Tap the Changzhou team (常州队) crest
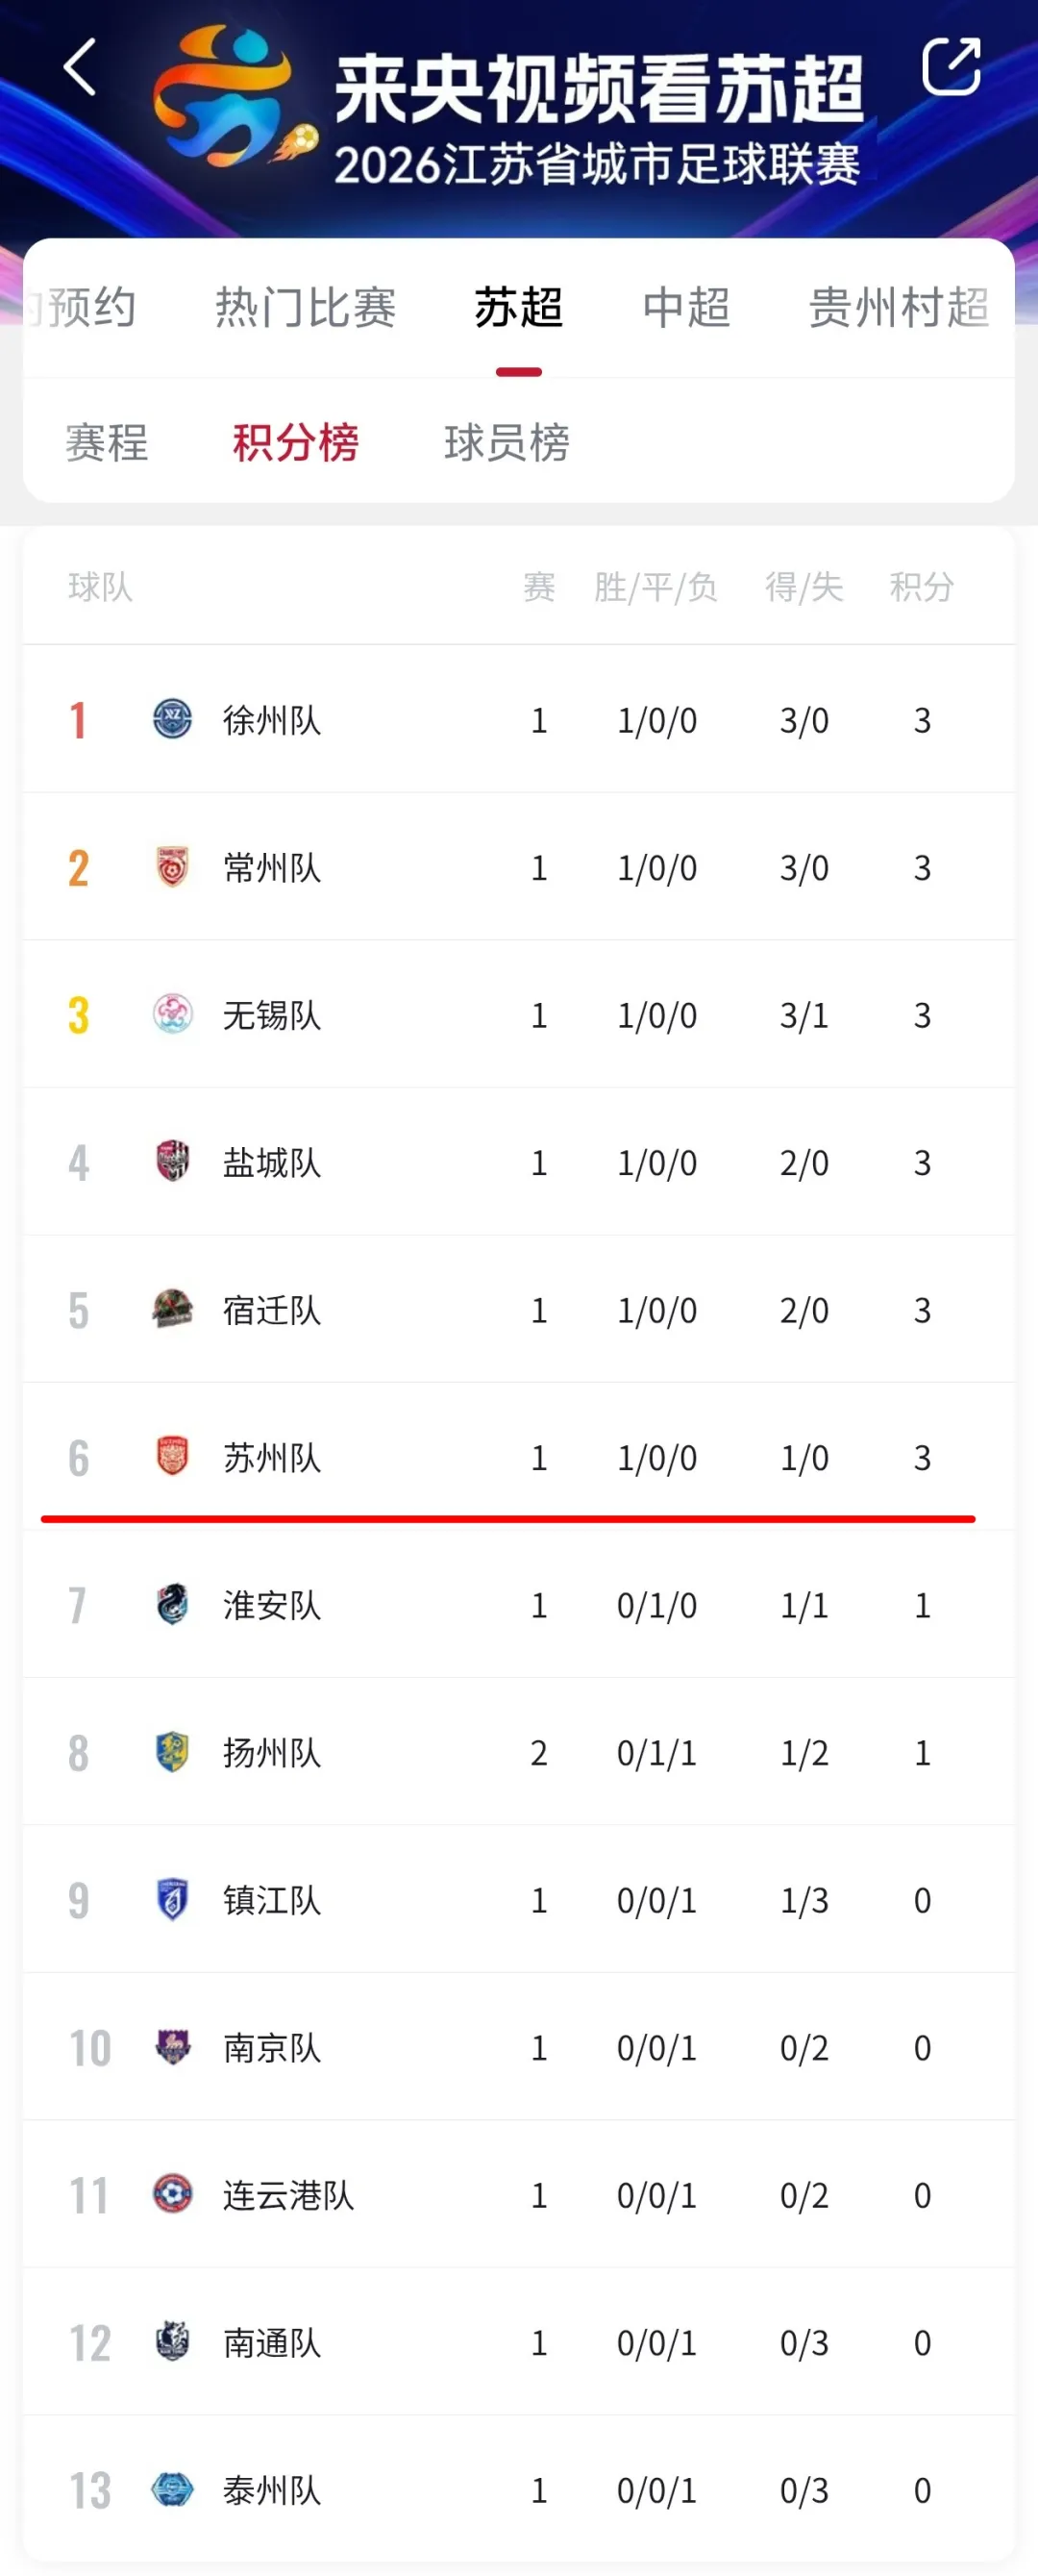The width and height of the screenshot is (1038, 2576). point(172,867)
